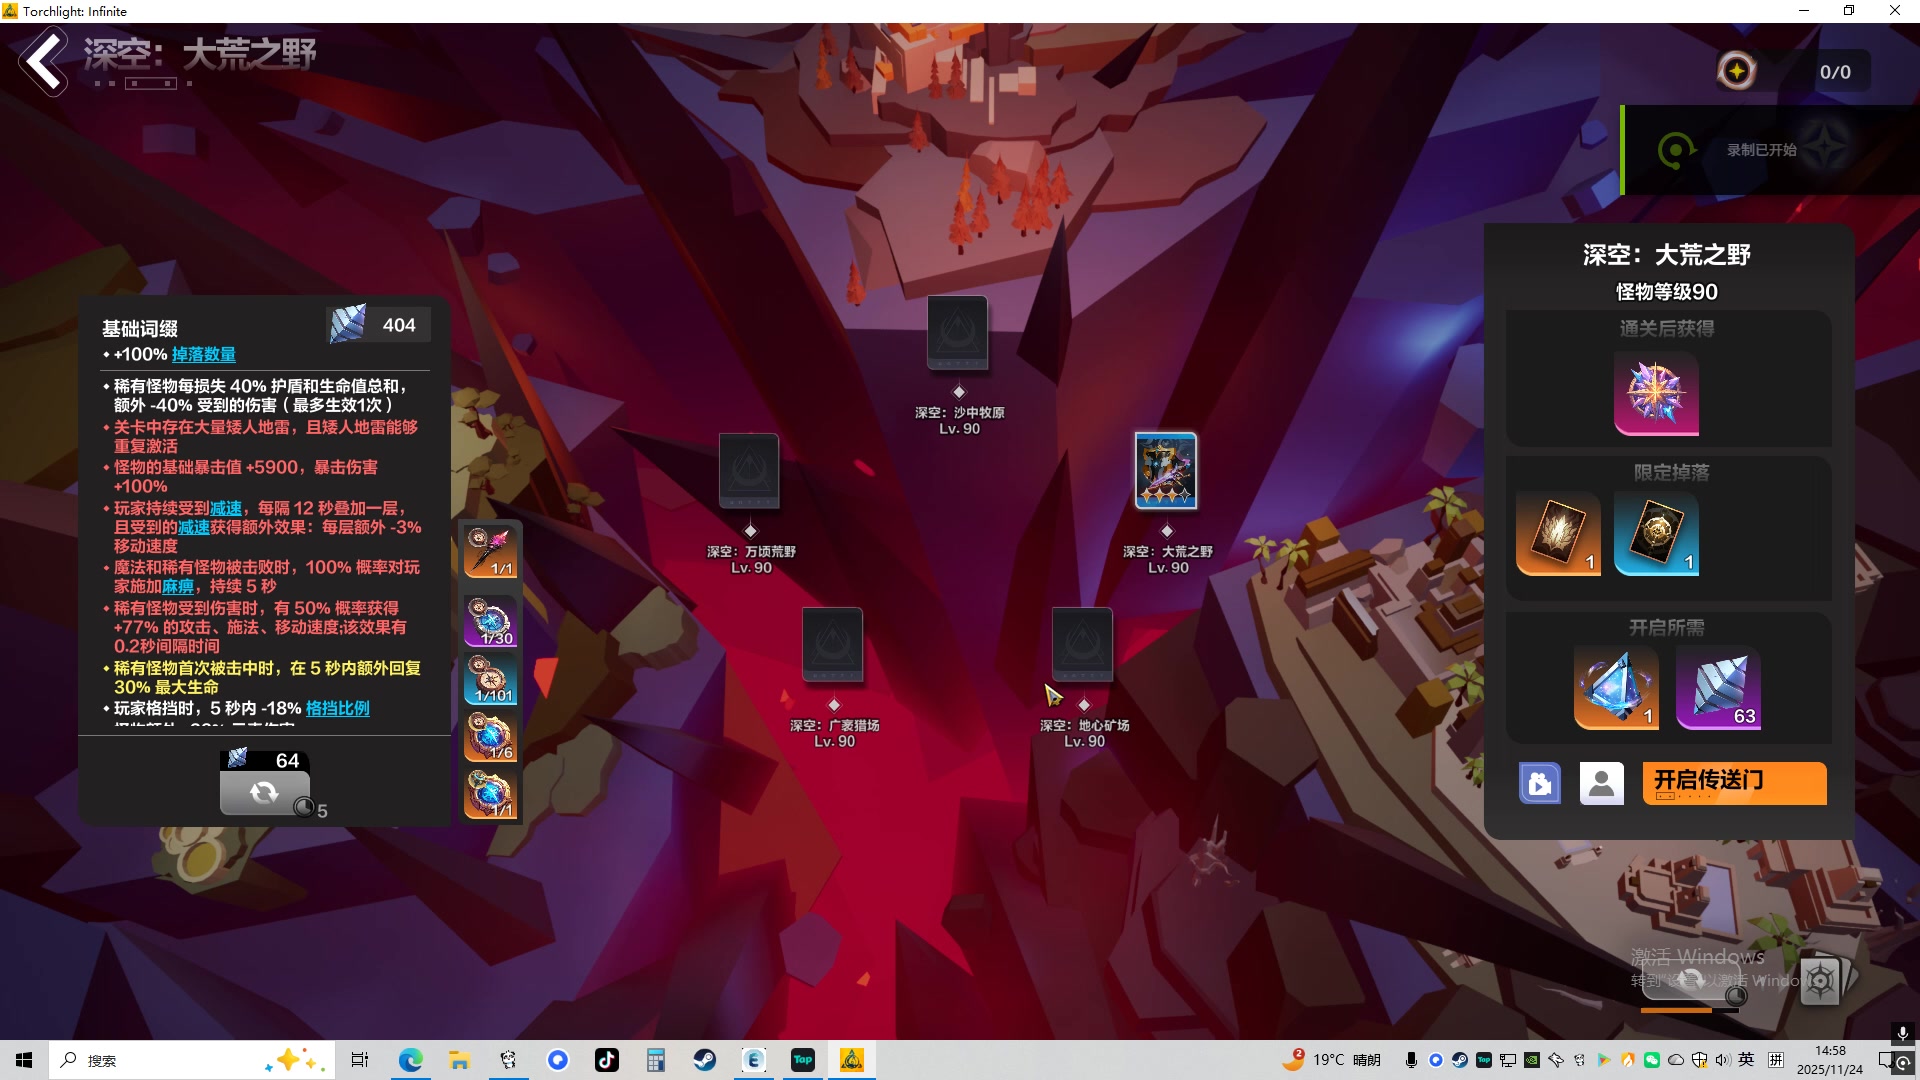This screenshot has width=1920, height=1080.
Task: Select the 深空:广袤猎场 map card
Action: (832, 645)
